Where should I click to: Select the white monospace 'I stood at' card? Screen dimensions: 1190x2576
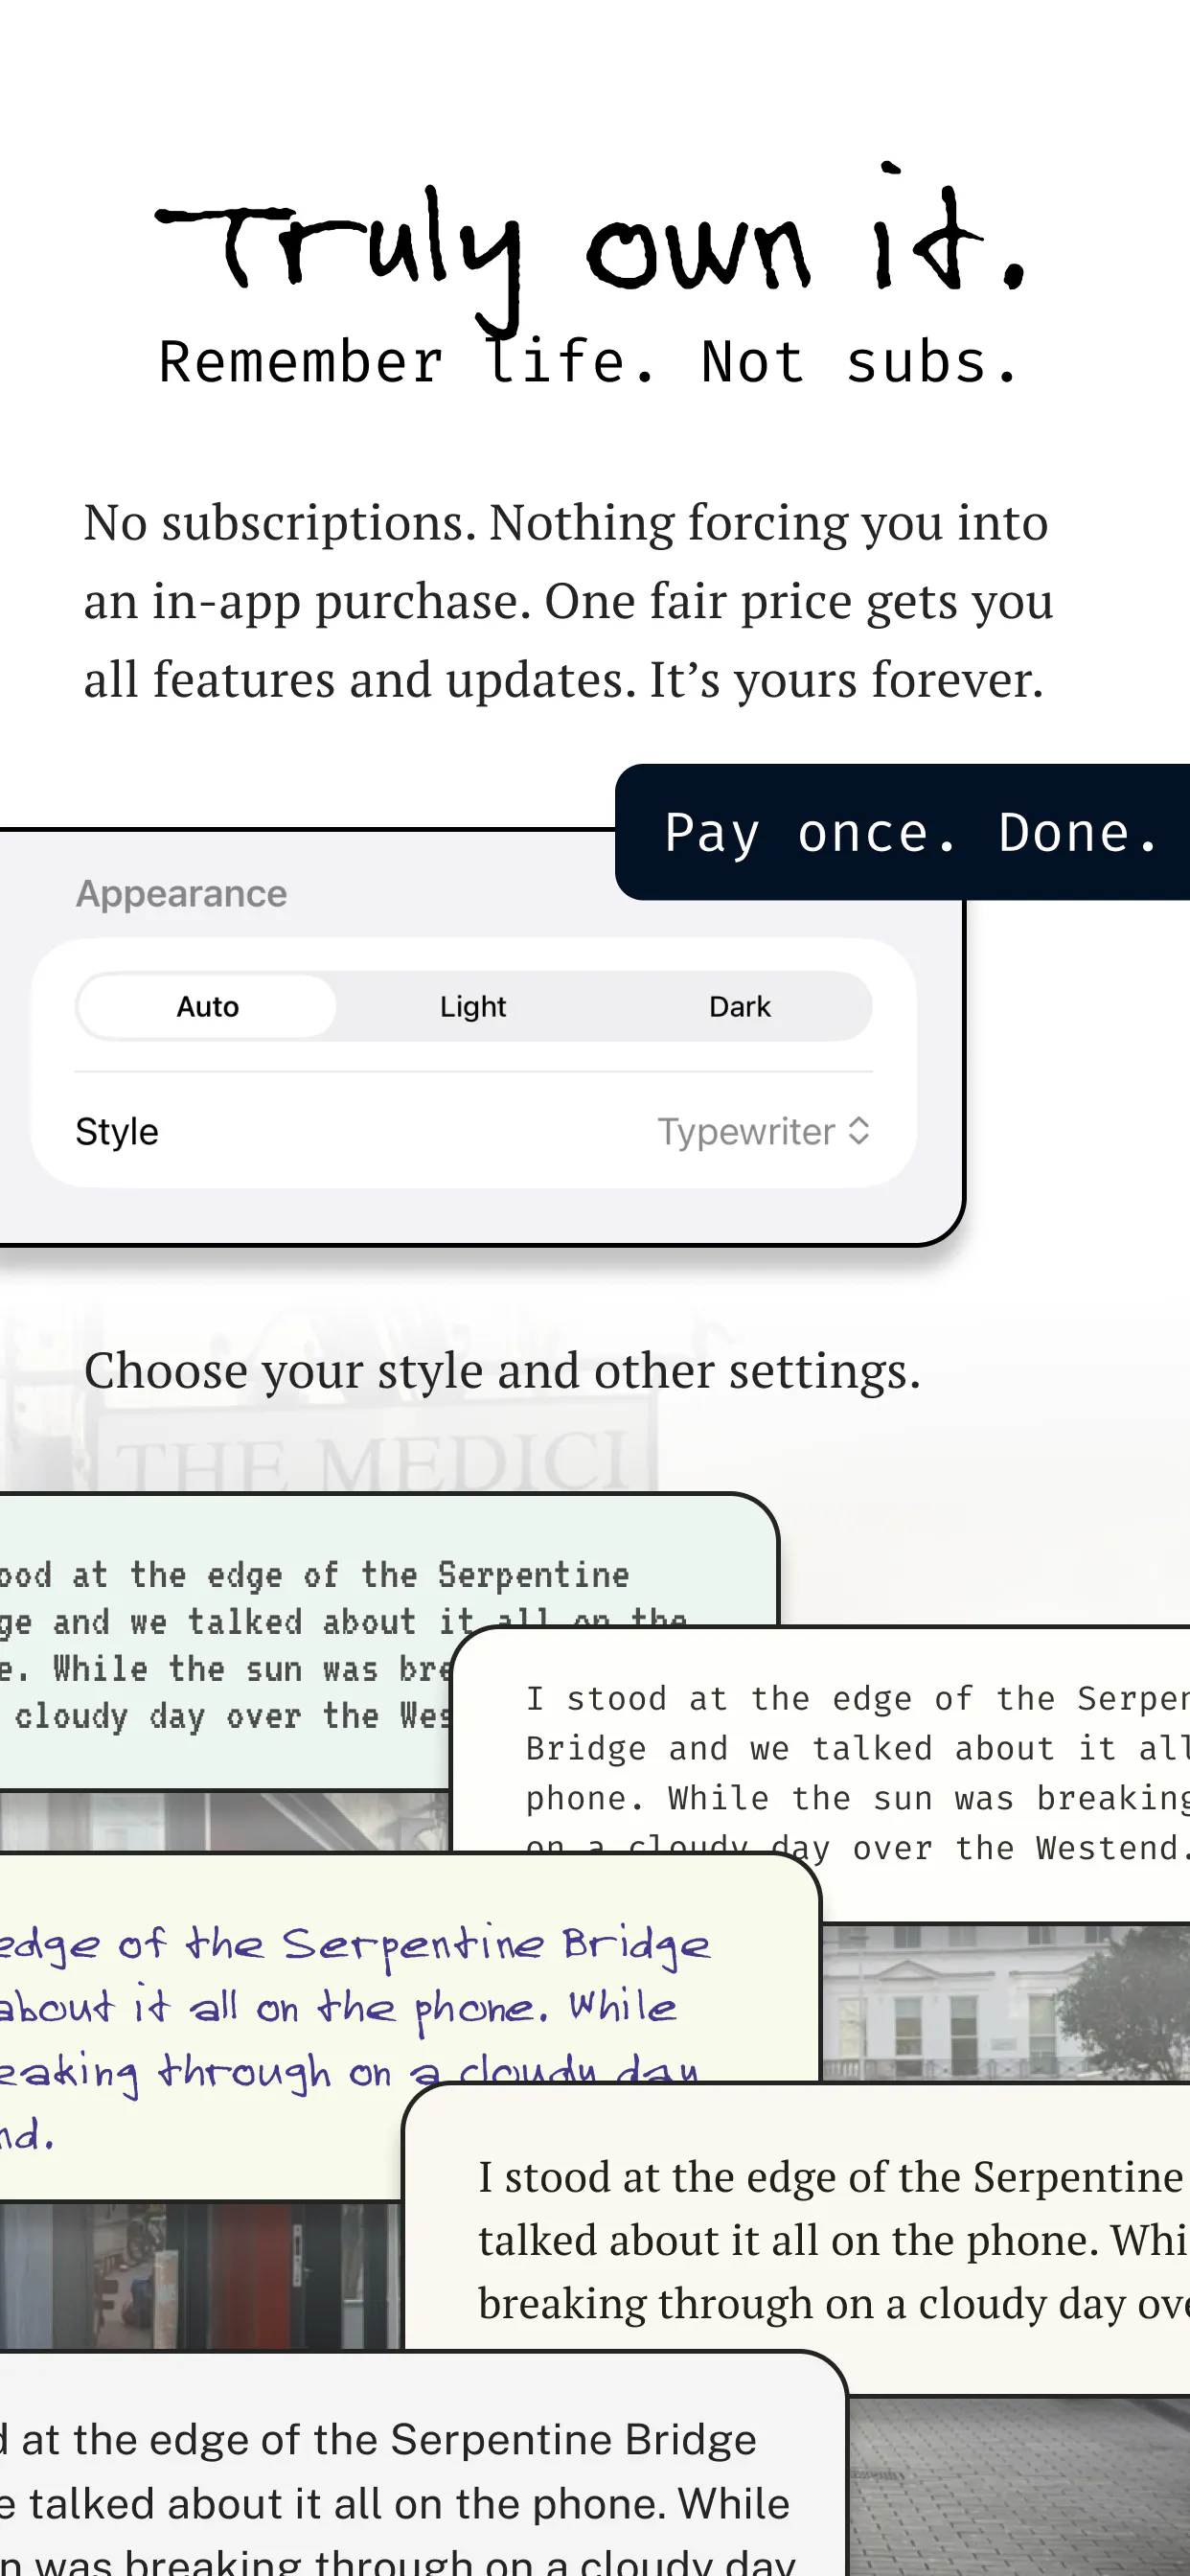pos(822,1773)
